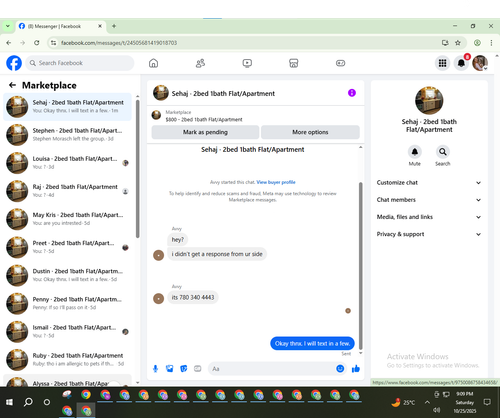Screen dimensions: 500x418
Task: Expand Chat members section
Action: (429, 200)
